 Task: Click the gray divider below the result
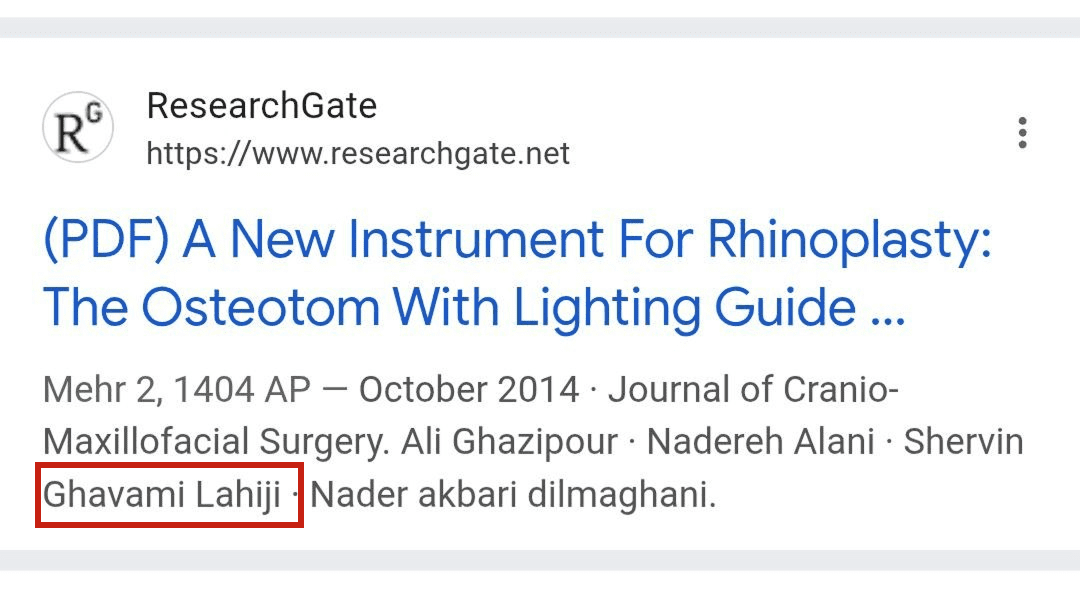[540, 560]
